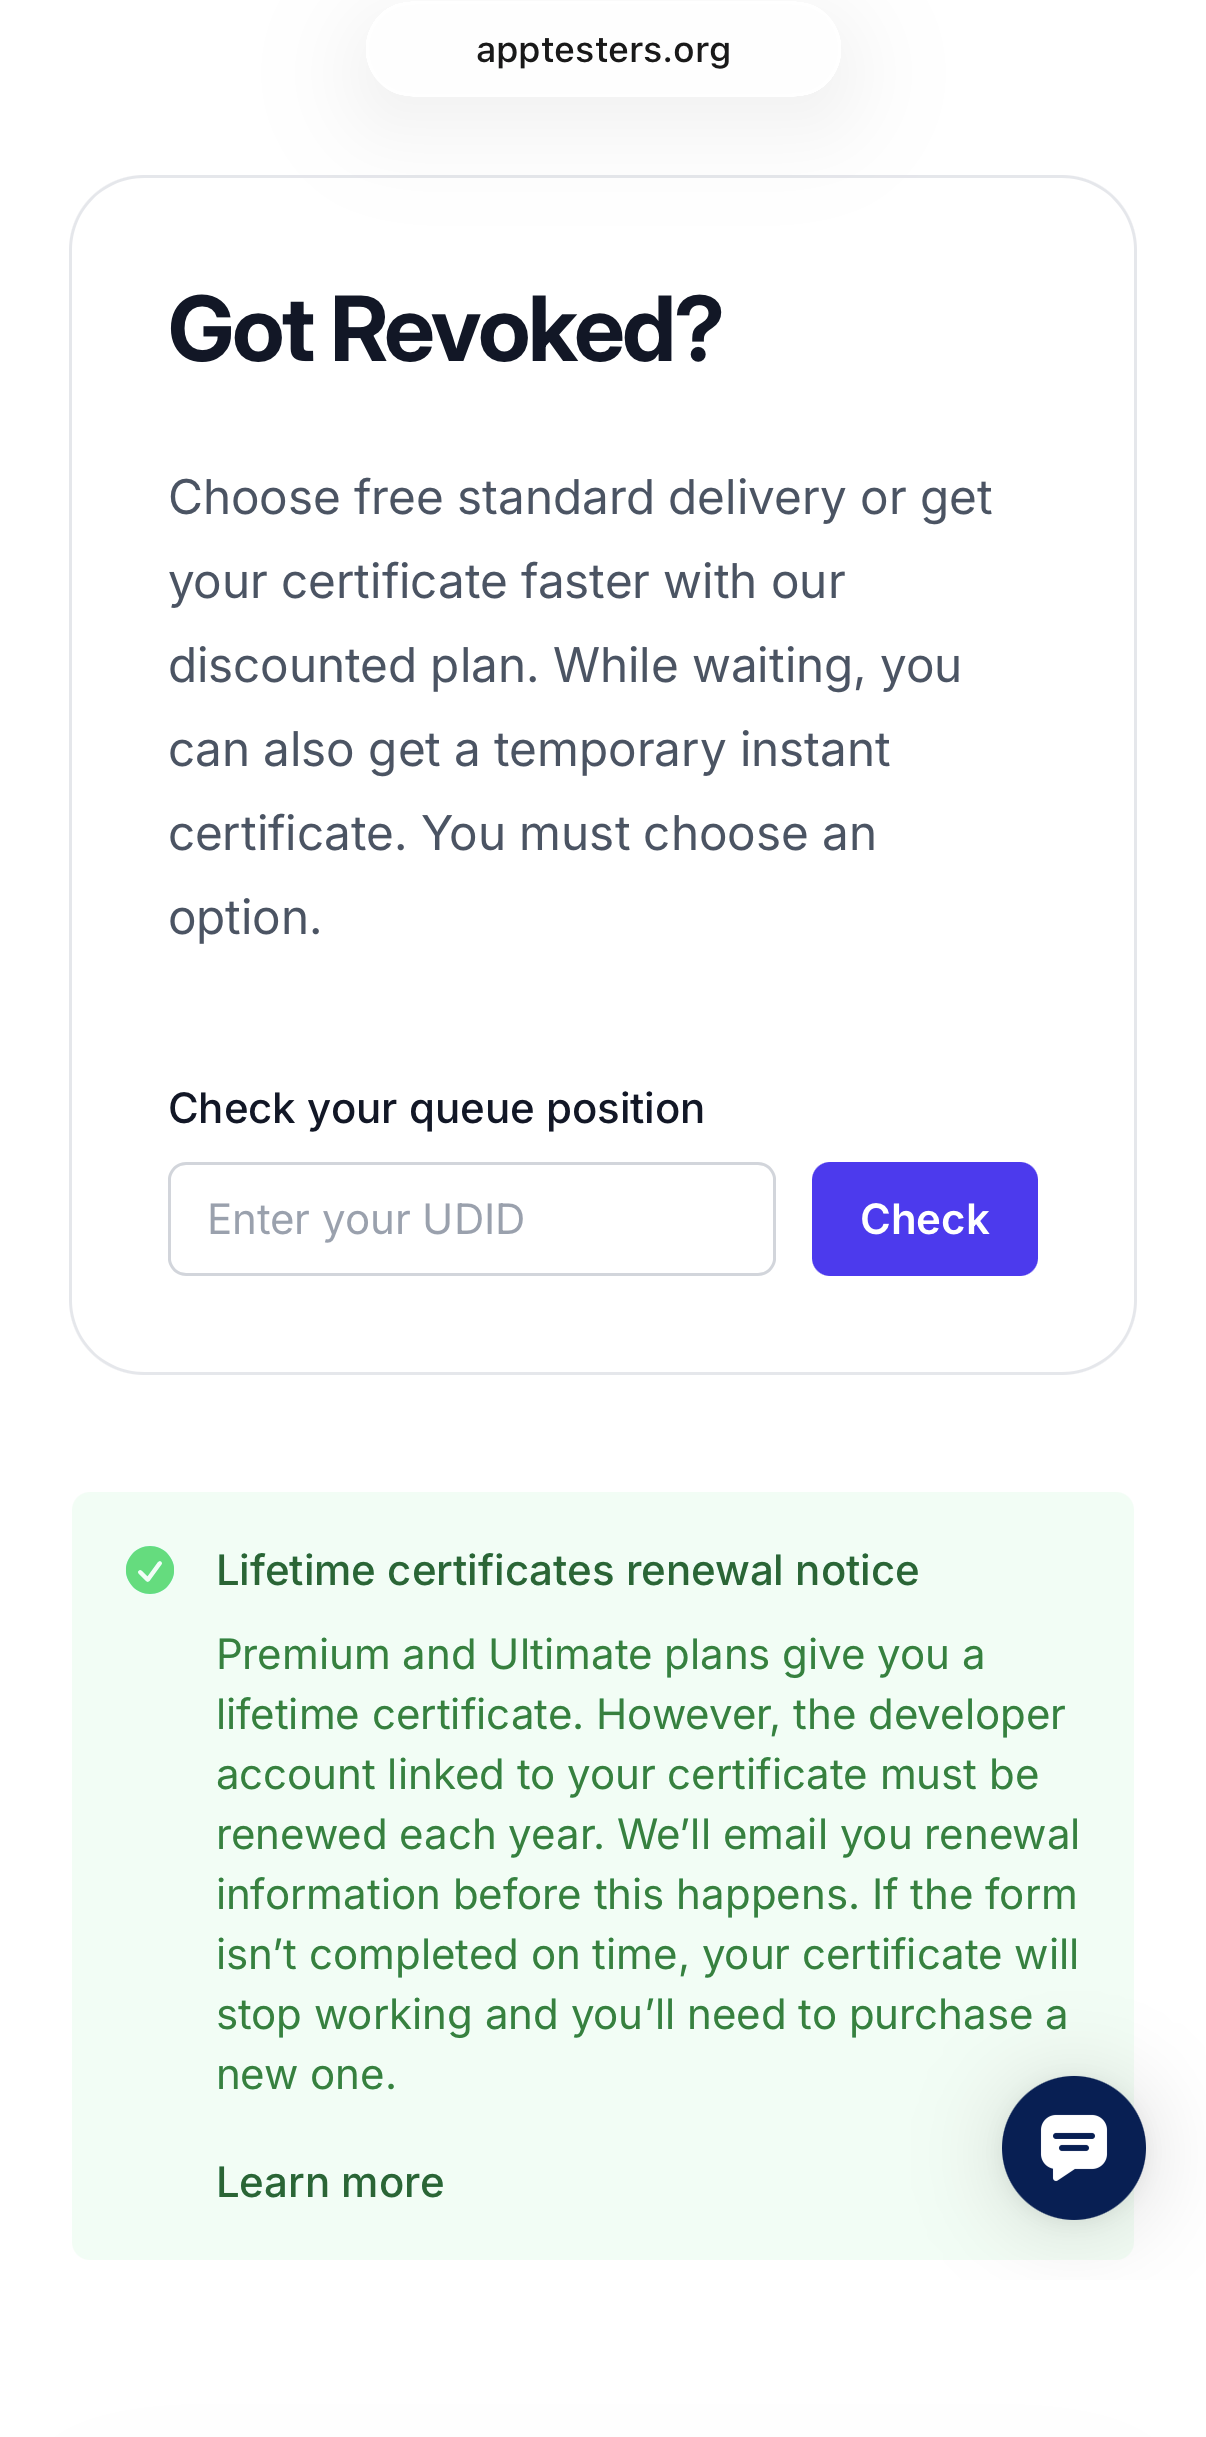Click the speech bubble inside chat widget
1206x2437 pixels.
click(x=1073, y=2143)
